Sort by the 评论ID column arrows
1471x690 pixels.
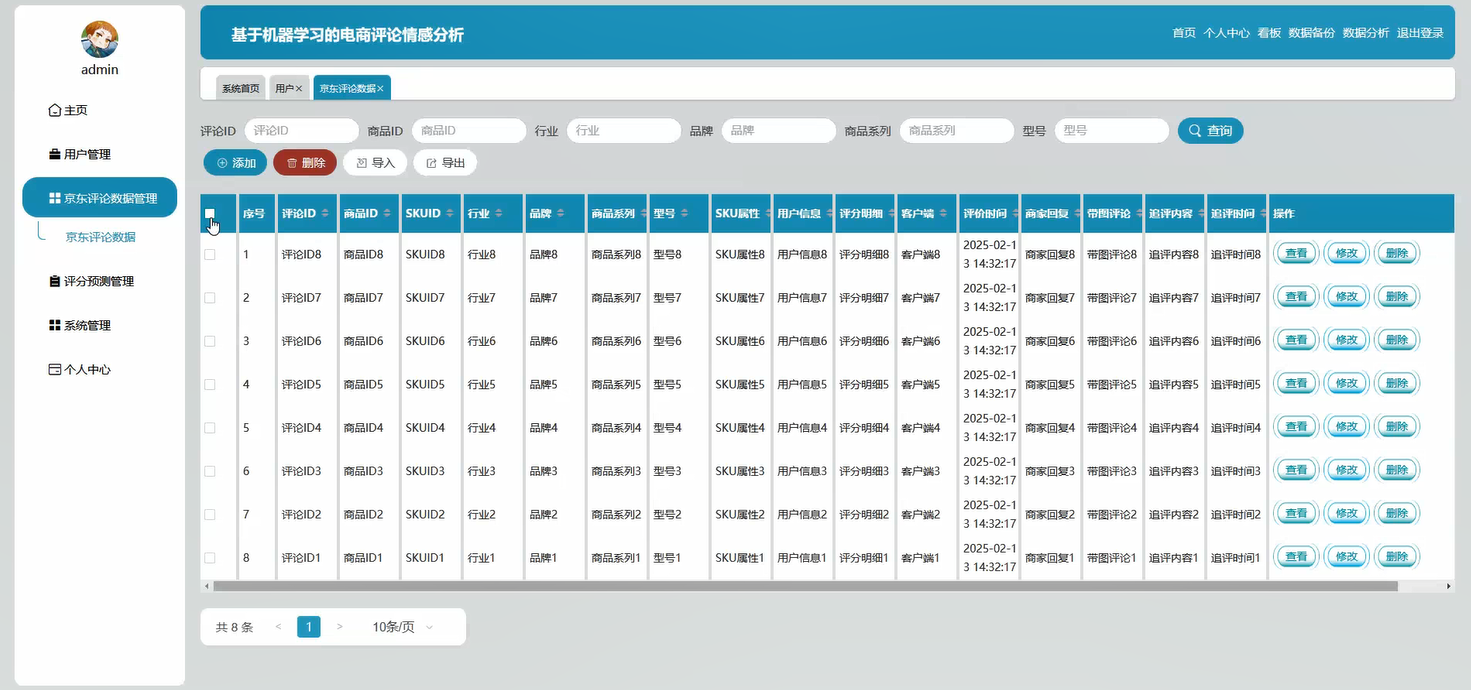tap(325, 214)
